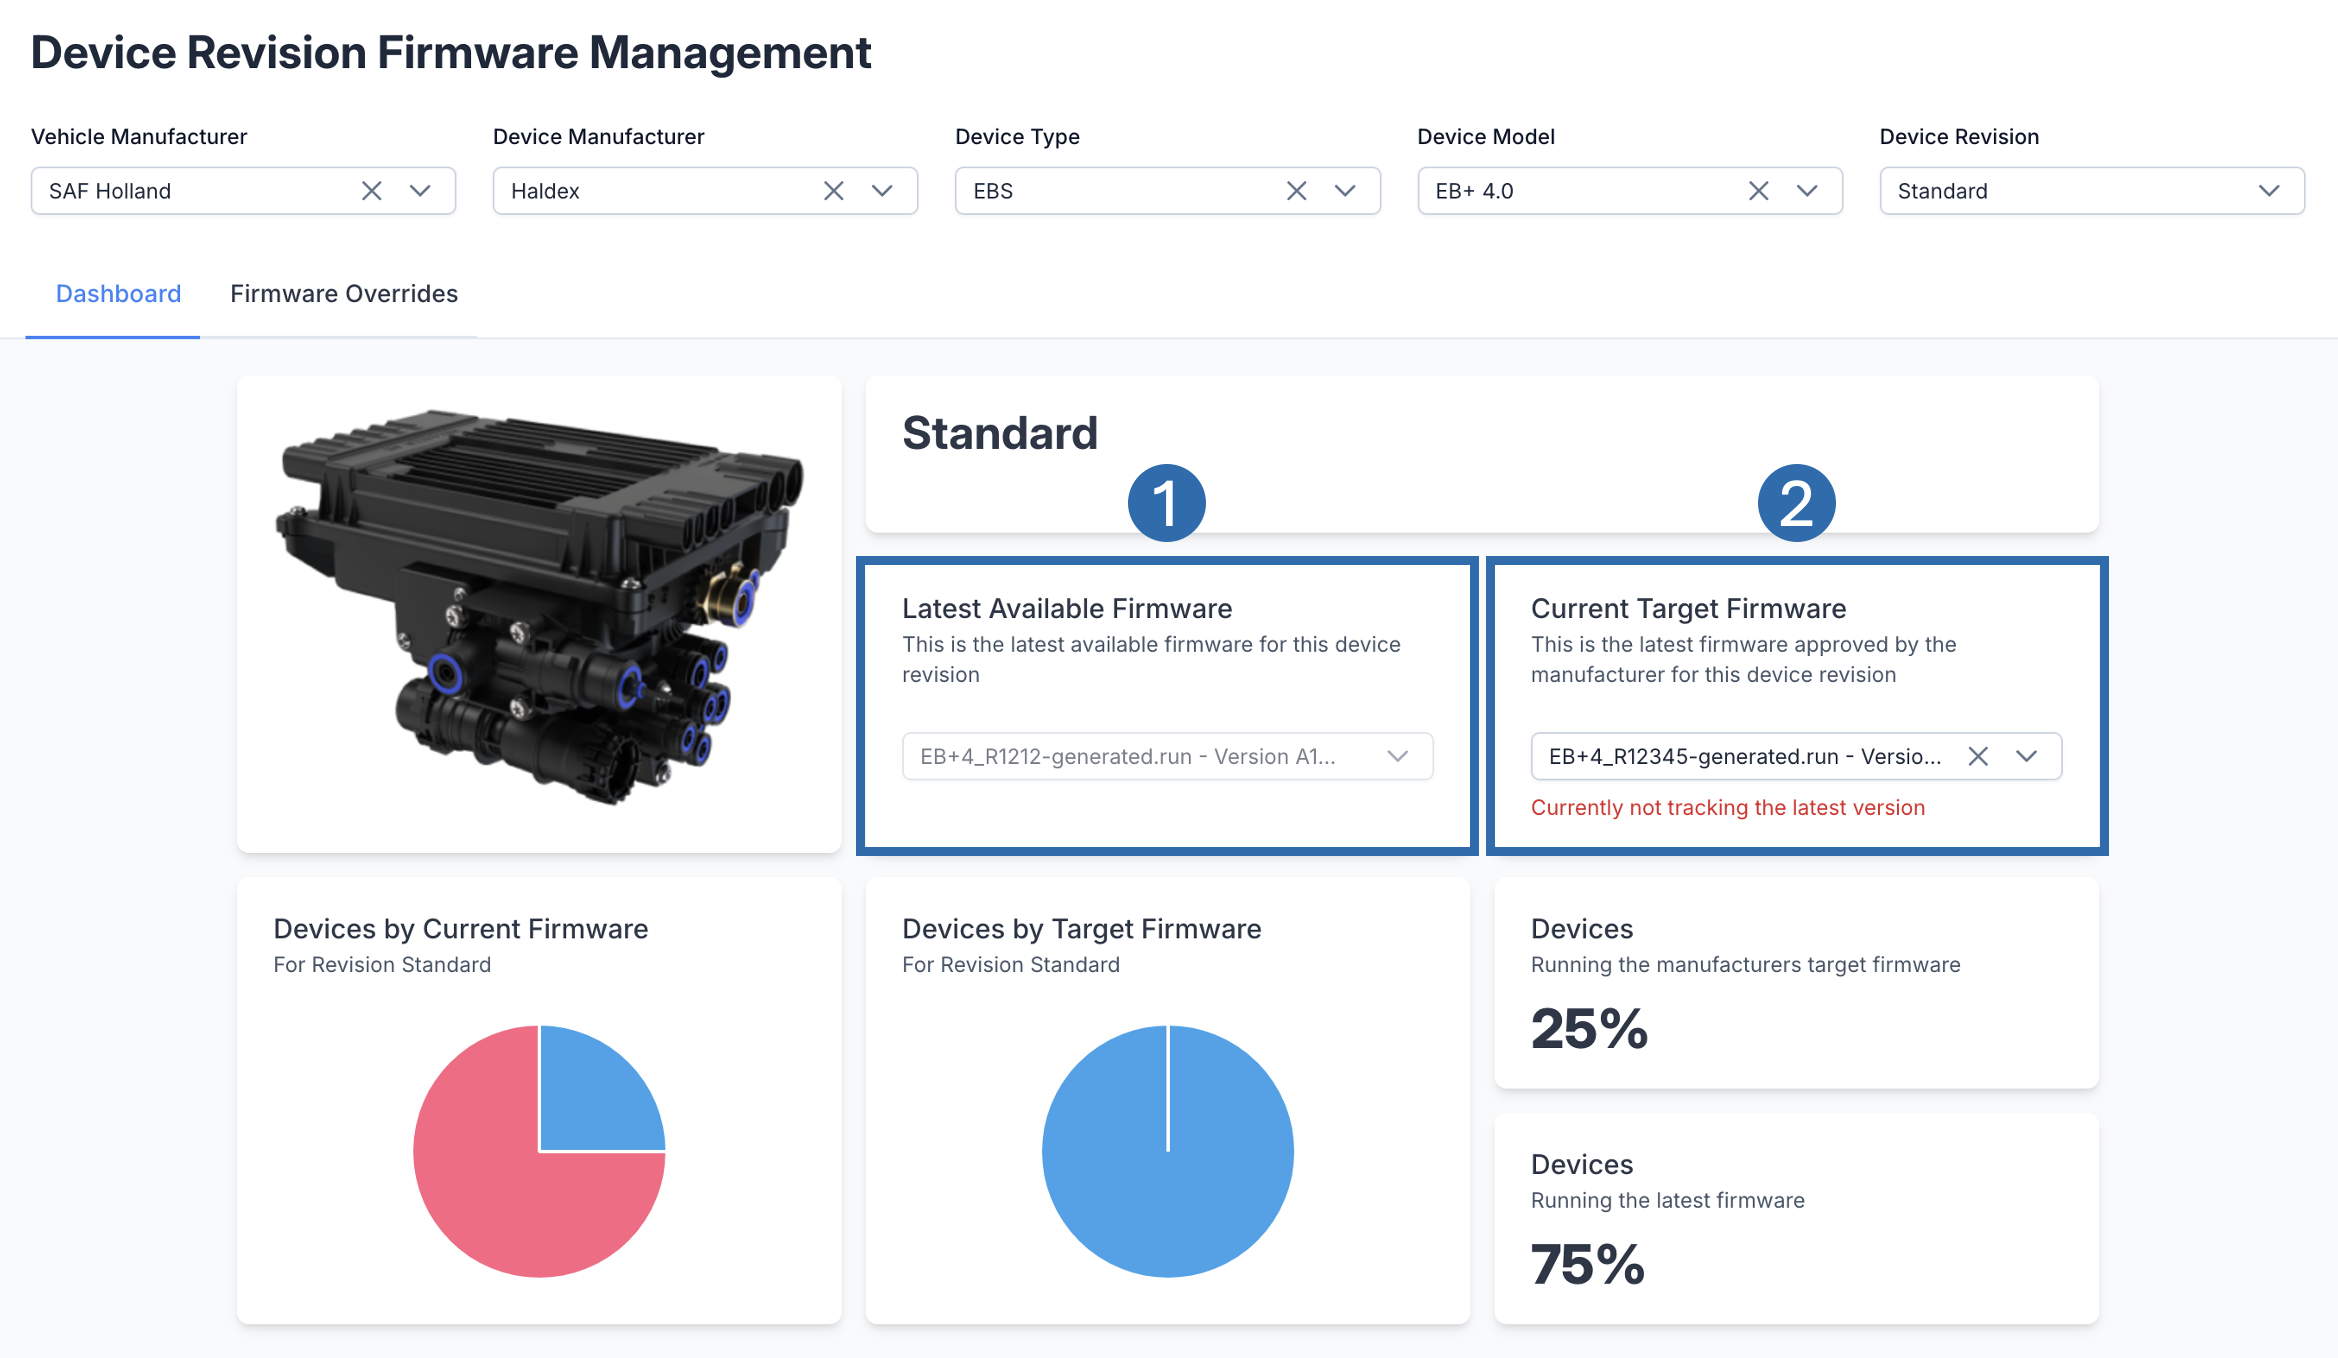
Task: Clear the Current Target Firmware selection
Action: click(x=1977, y=756)
